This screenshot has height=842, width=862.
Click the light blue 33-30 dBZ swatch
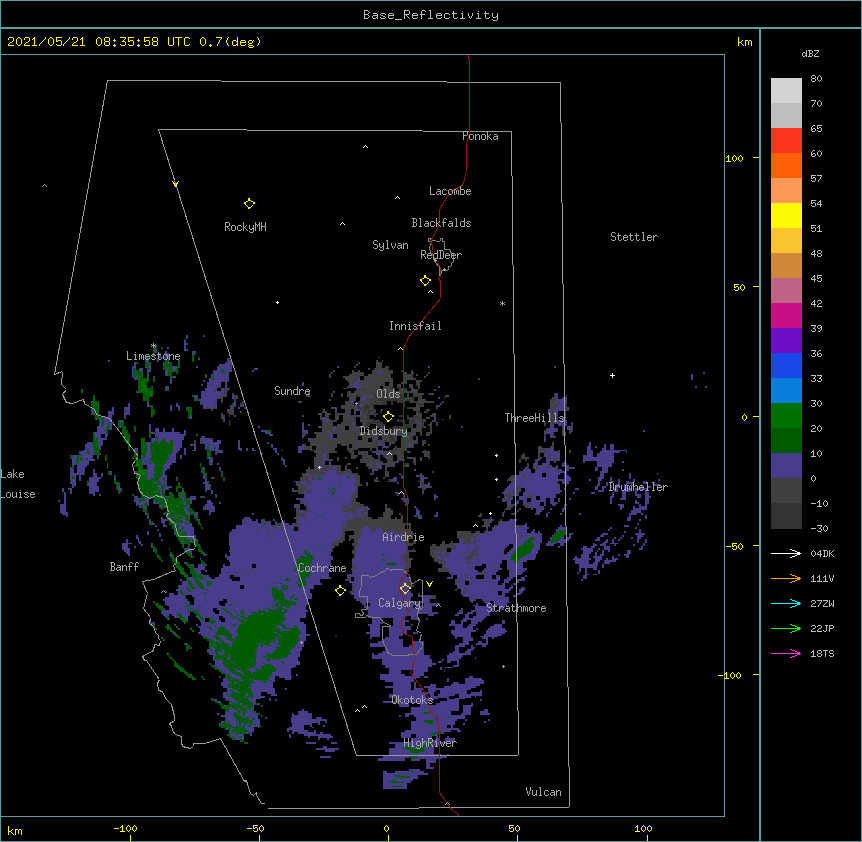(x=786, y=391)
